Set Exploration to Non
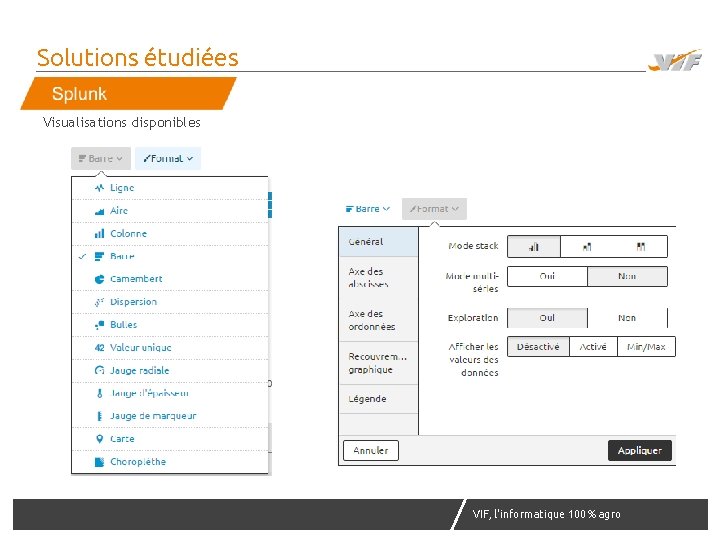Image resolution: width=720 pixels, height=540 pixels. click(627, 318)
